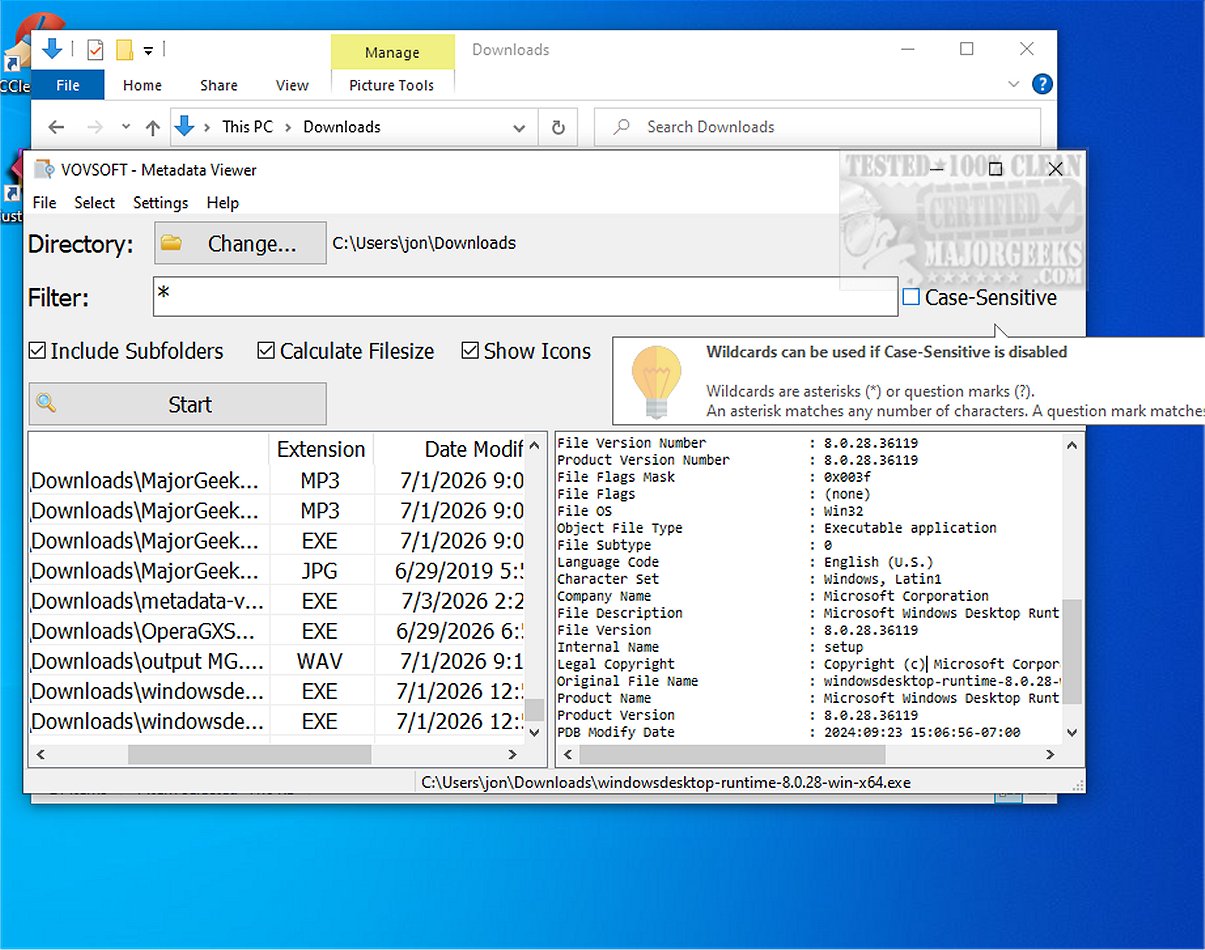Image resolution: width=1205 pixels, height=950 pixels.
Task: Select the Picture Tools tab
Action: tap(392, 85)
